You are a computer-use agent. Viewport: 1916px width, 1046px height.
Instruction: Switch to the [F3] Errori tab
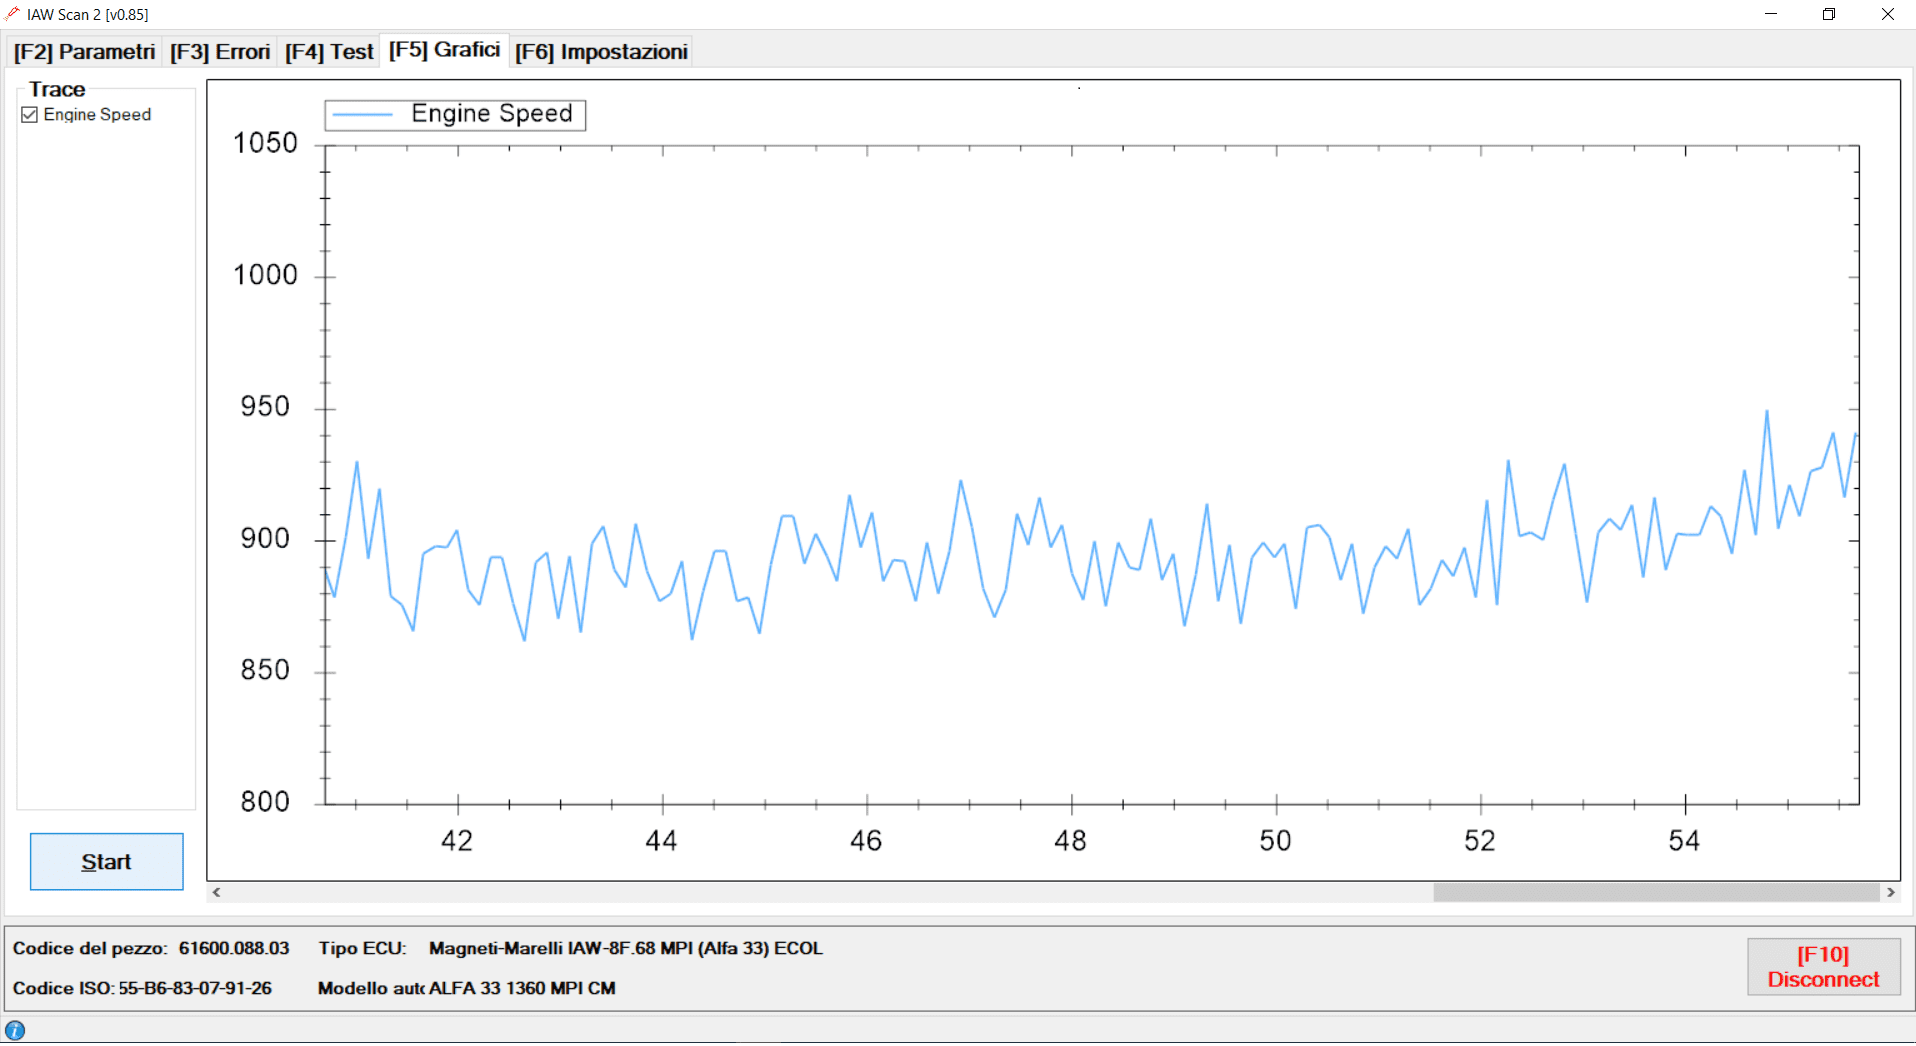point(220,52)
